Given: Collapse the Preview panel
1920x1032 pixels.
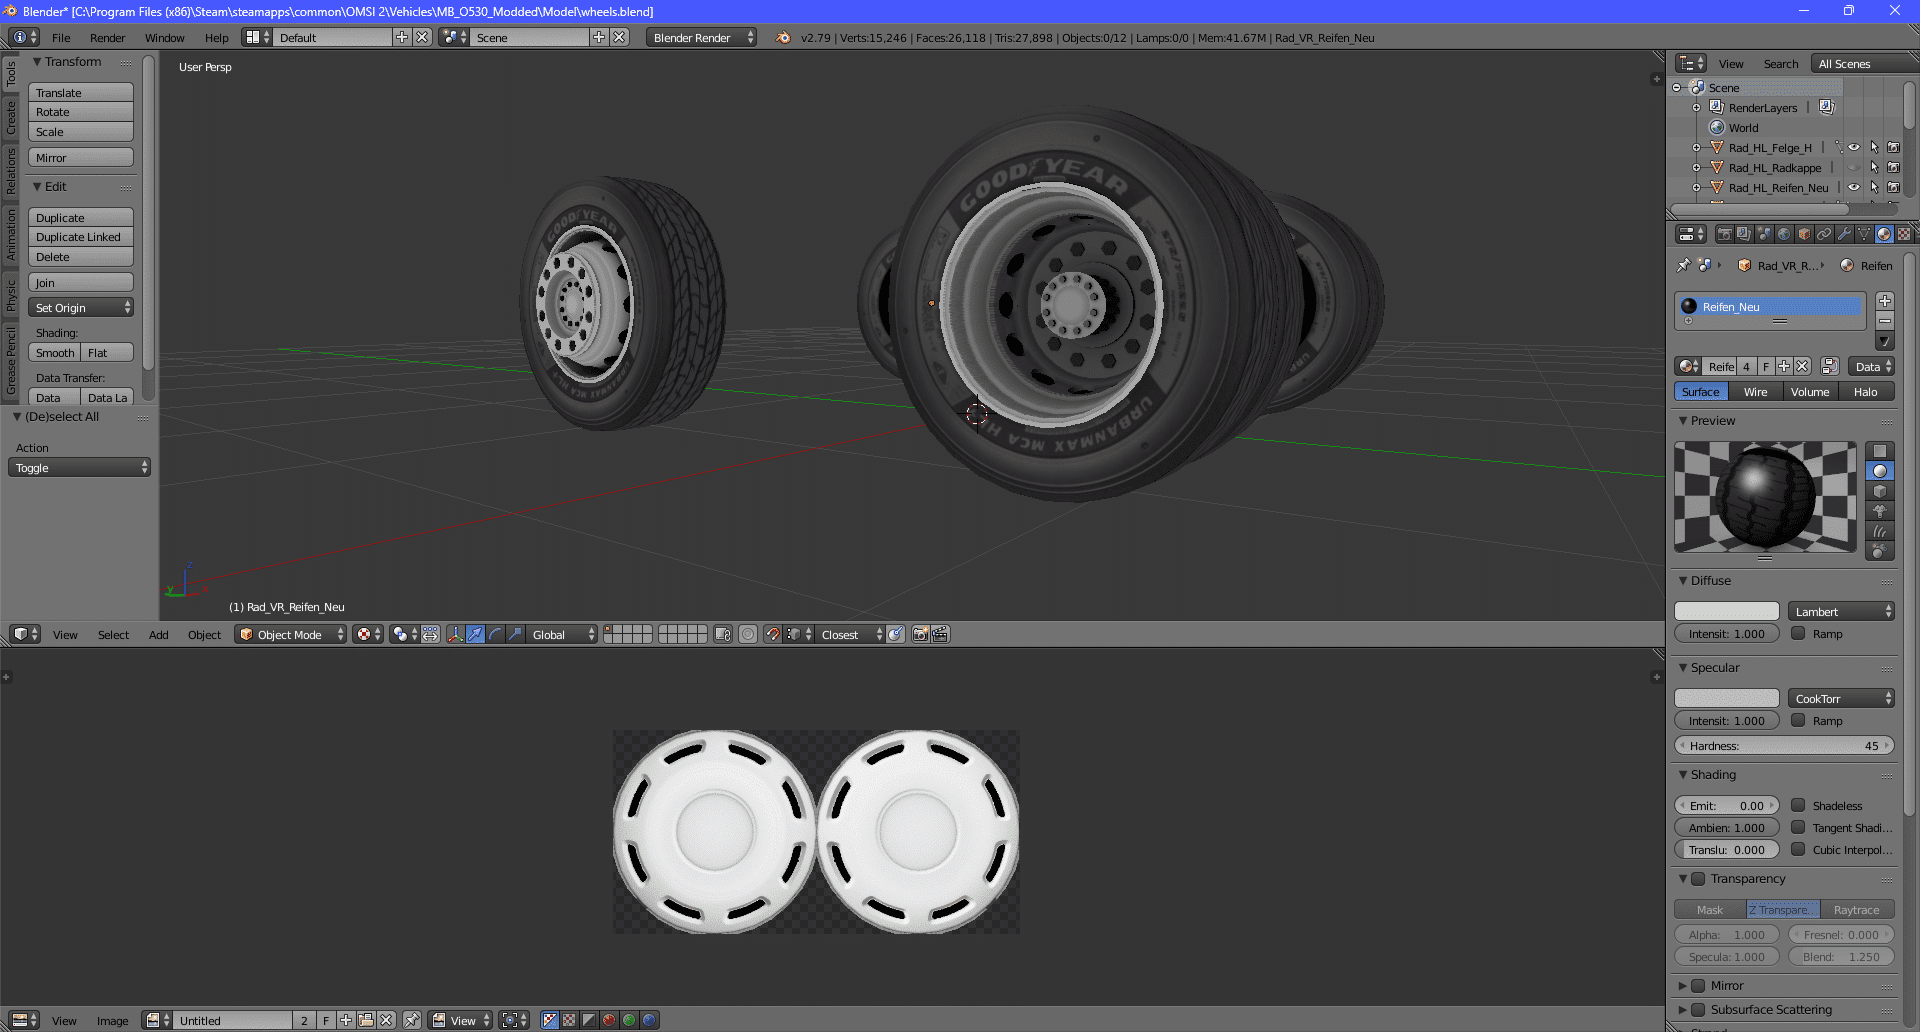Looking at the screenshot, I should pos(1683,421).
